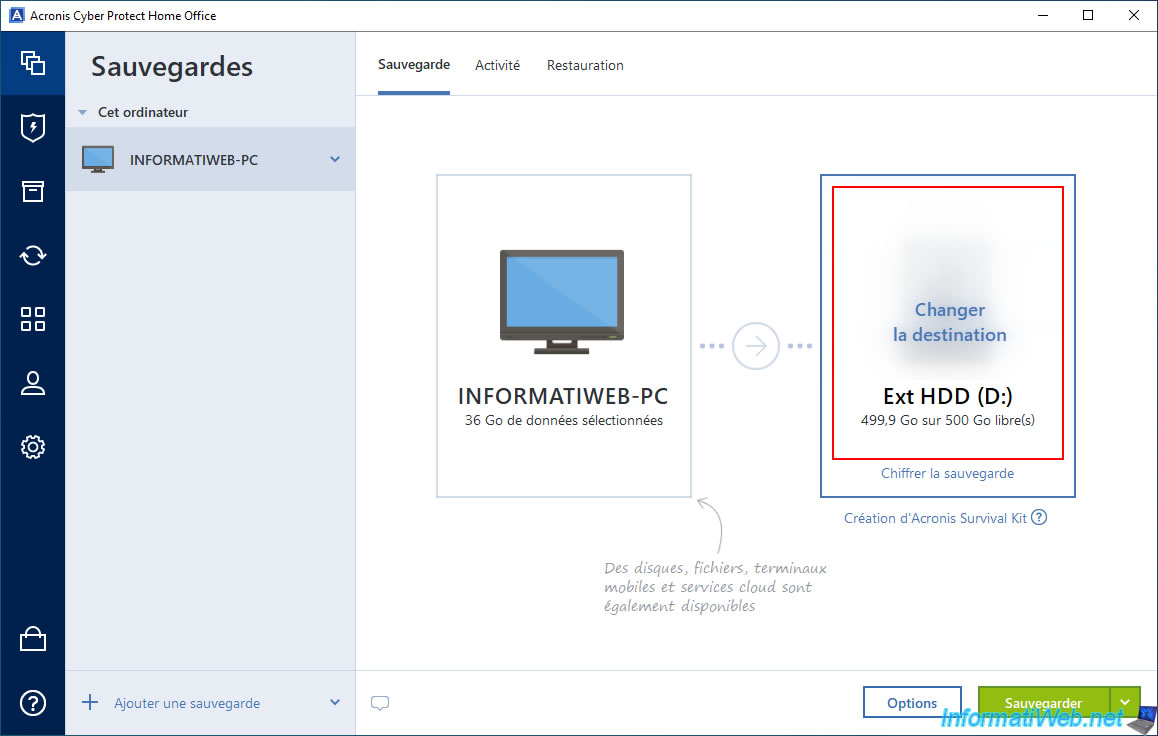Click the help icon beside Survival Kit link
This screenshot has width=1158, height=736.
(1039, 517)
